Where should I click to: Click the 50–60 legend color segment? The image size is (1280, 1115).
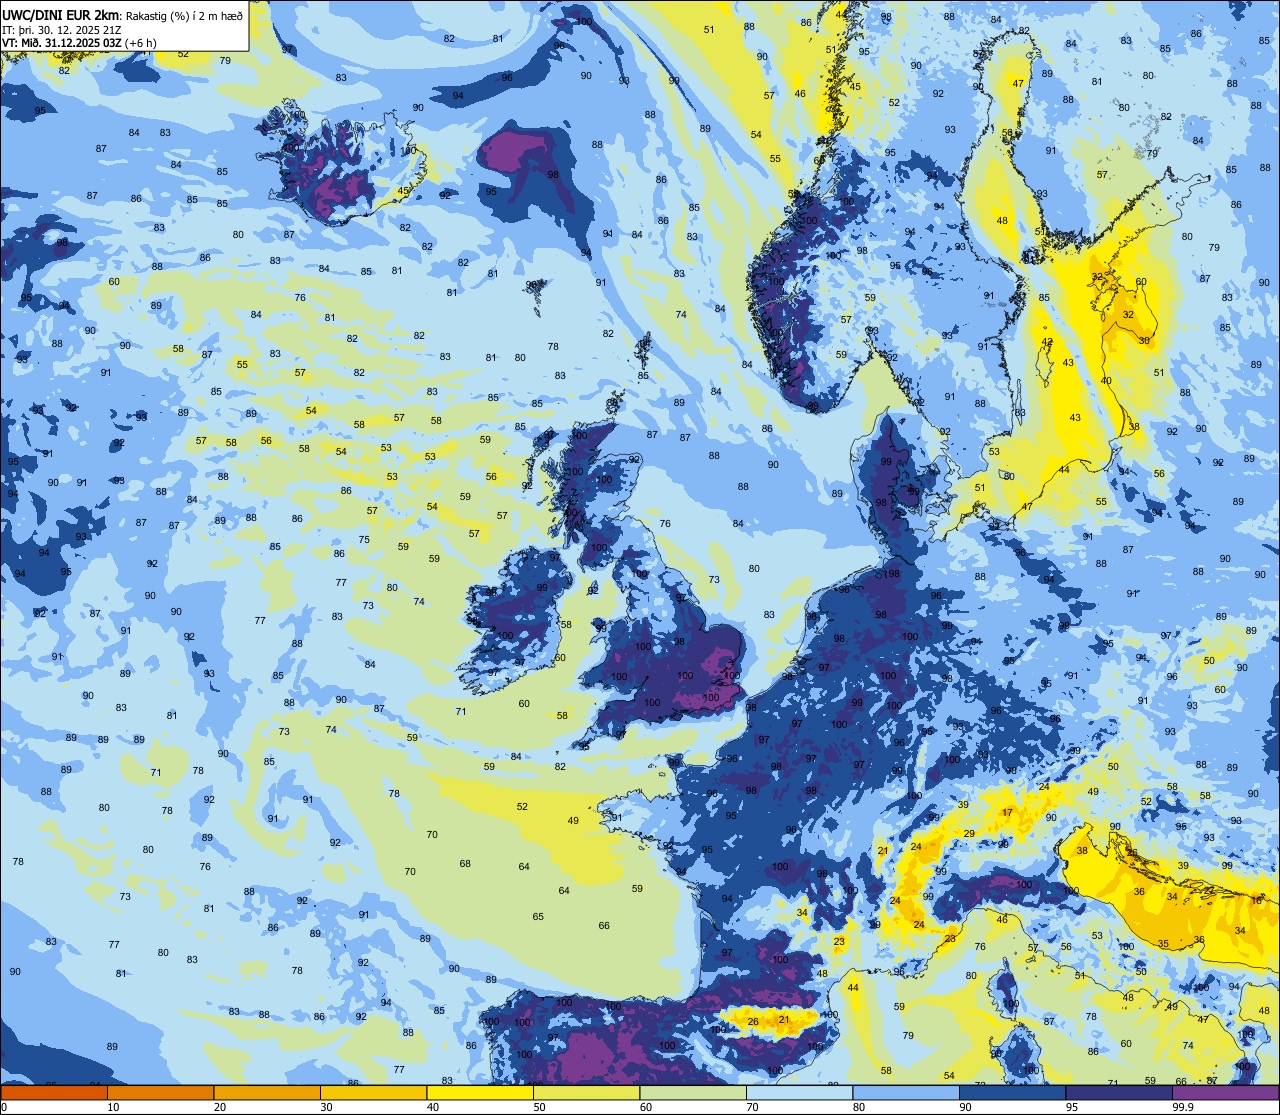pyautogui.click(x=586, y=1092)
